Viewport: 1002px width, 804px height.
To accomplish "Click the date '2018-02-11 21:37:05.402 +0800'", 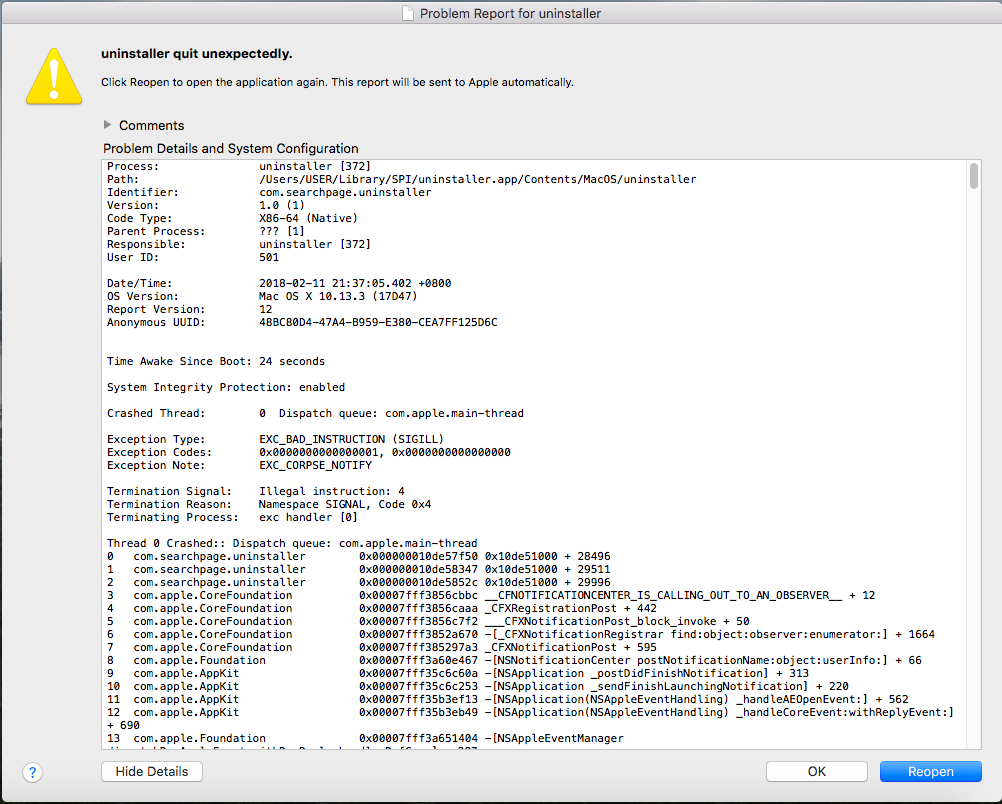I will (355, 283).
